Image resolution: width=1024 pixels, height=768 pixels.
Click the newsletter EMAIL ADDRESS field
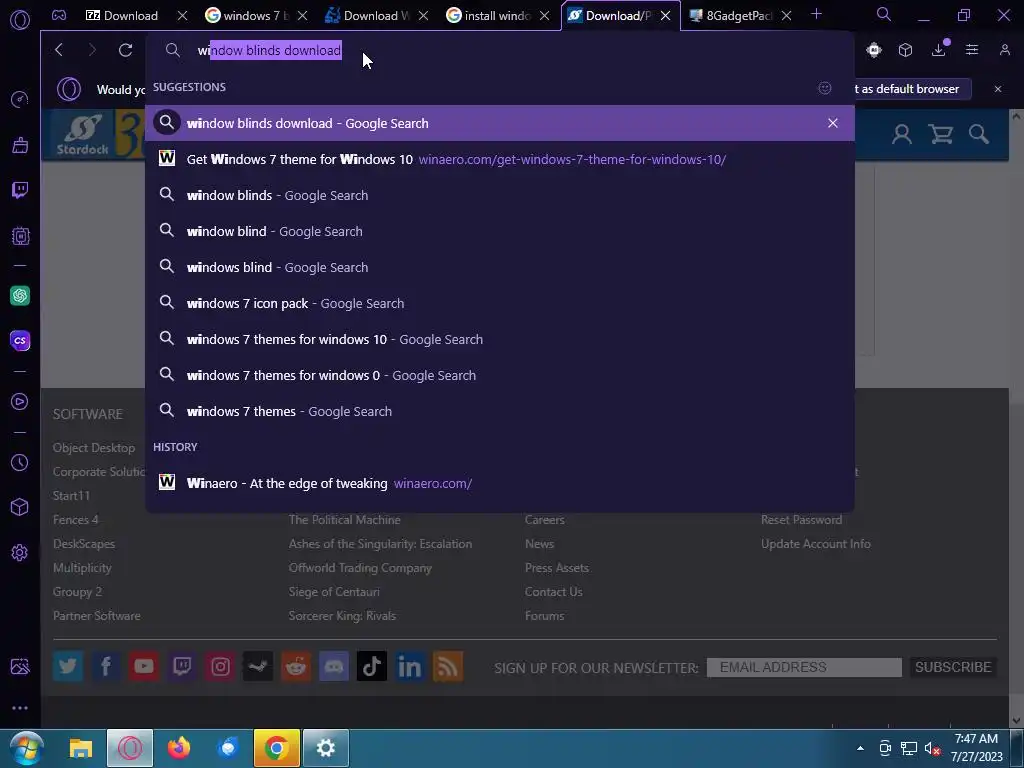(804, 667)
